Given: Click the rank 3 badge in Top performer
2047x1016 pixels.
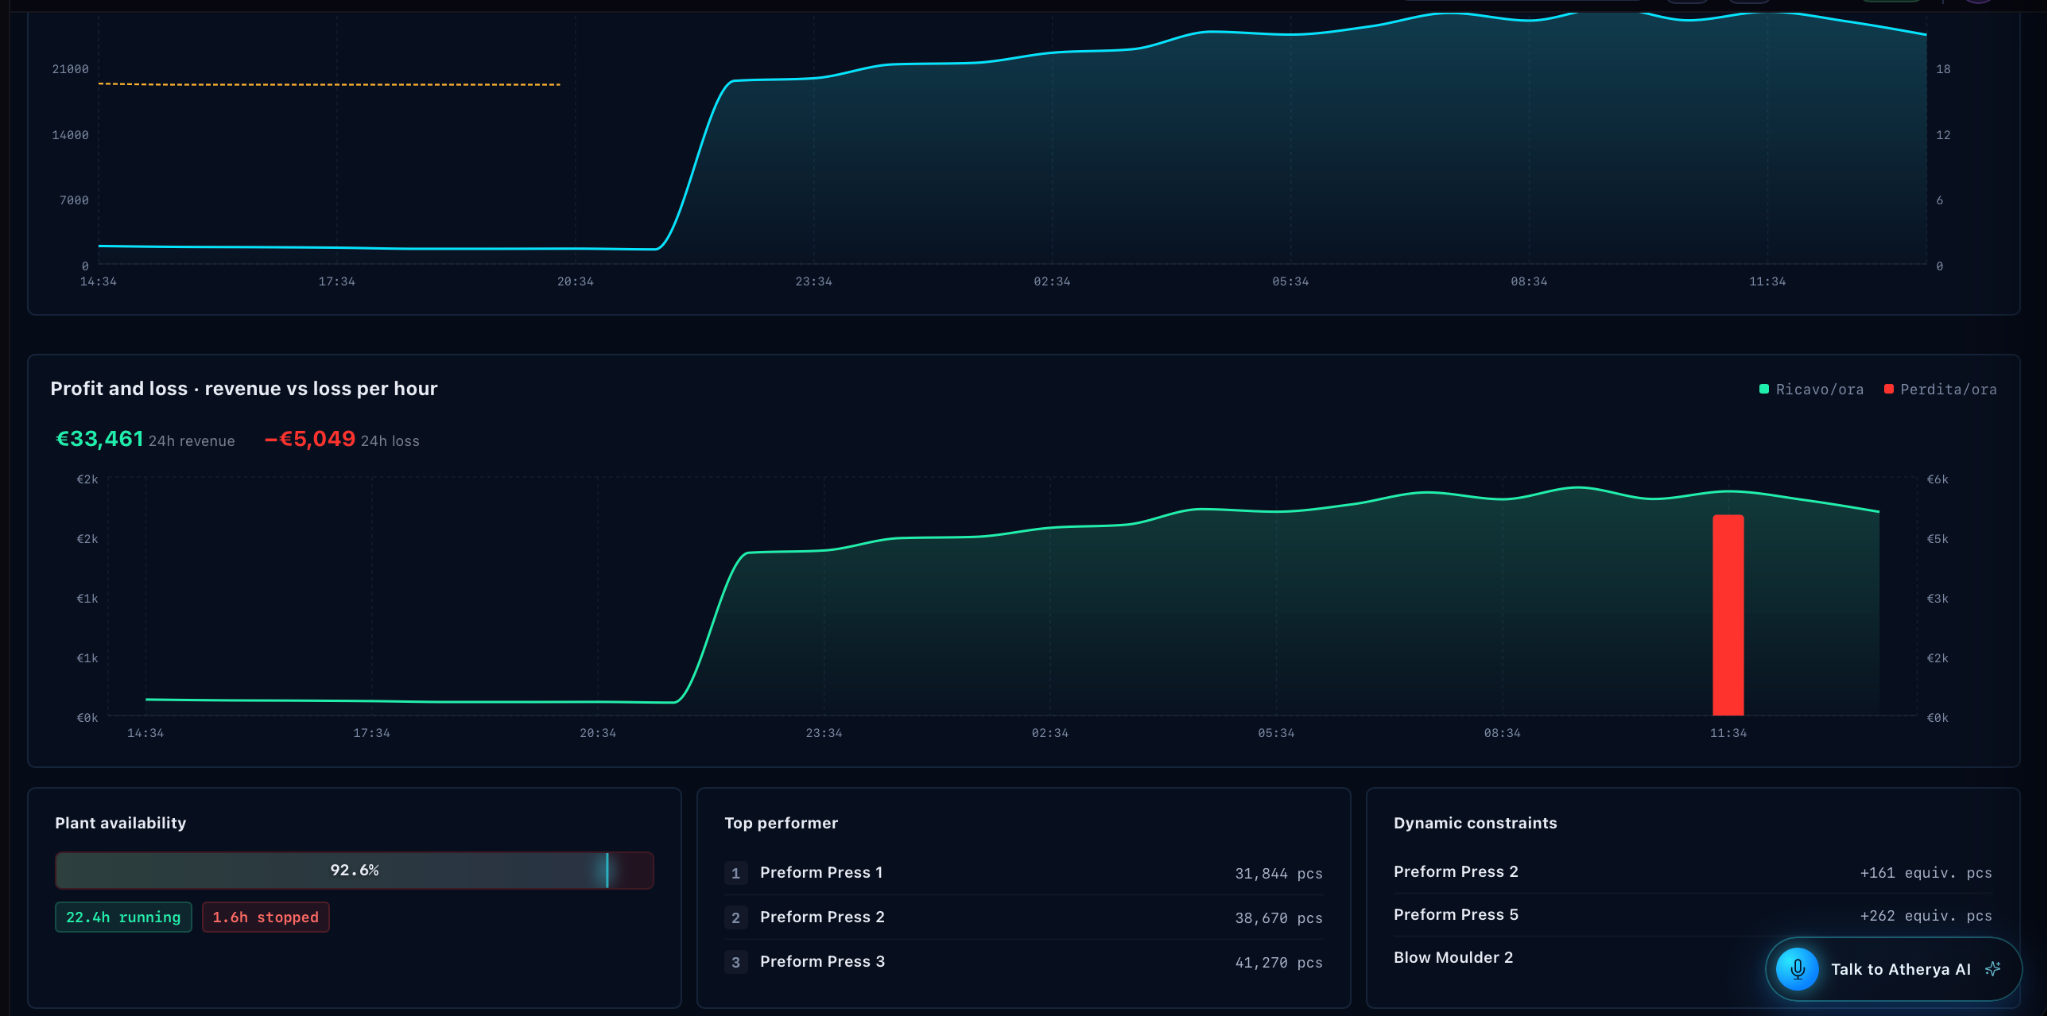Looking at the screenshot, I should (735, 962).
